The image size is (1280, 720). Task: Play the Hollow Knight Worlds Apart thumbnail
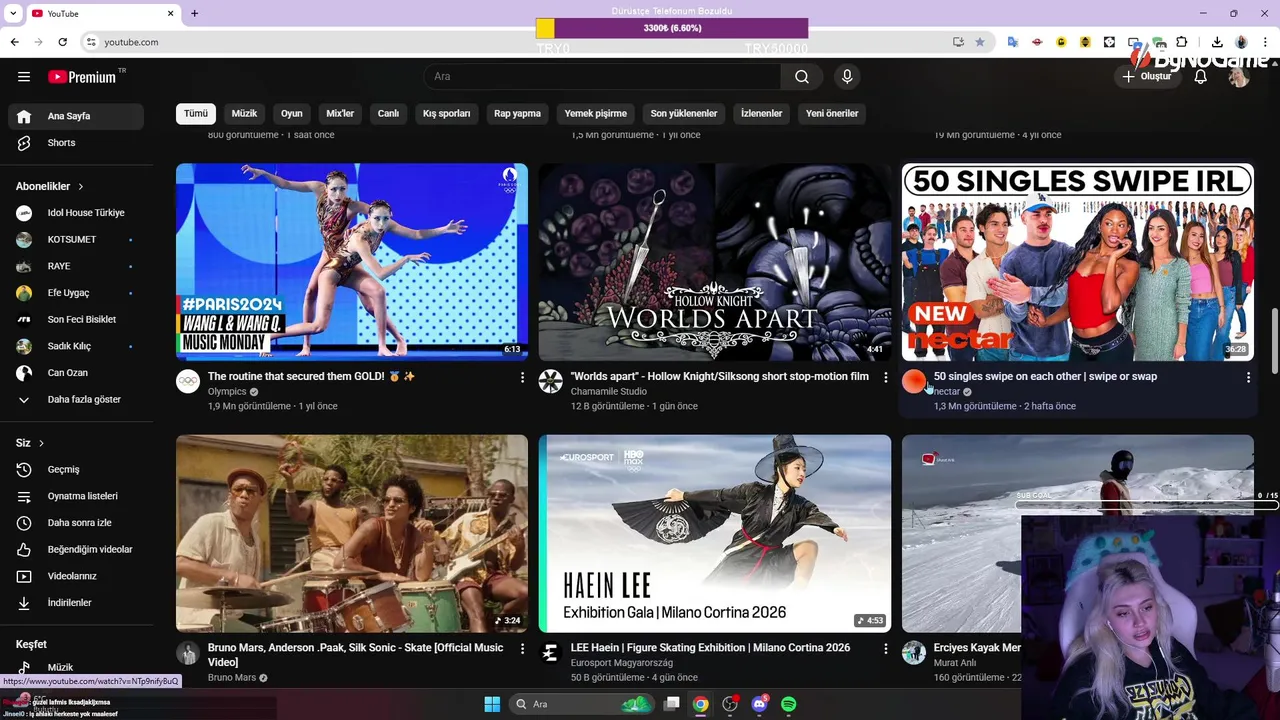[714, 261]
